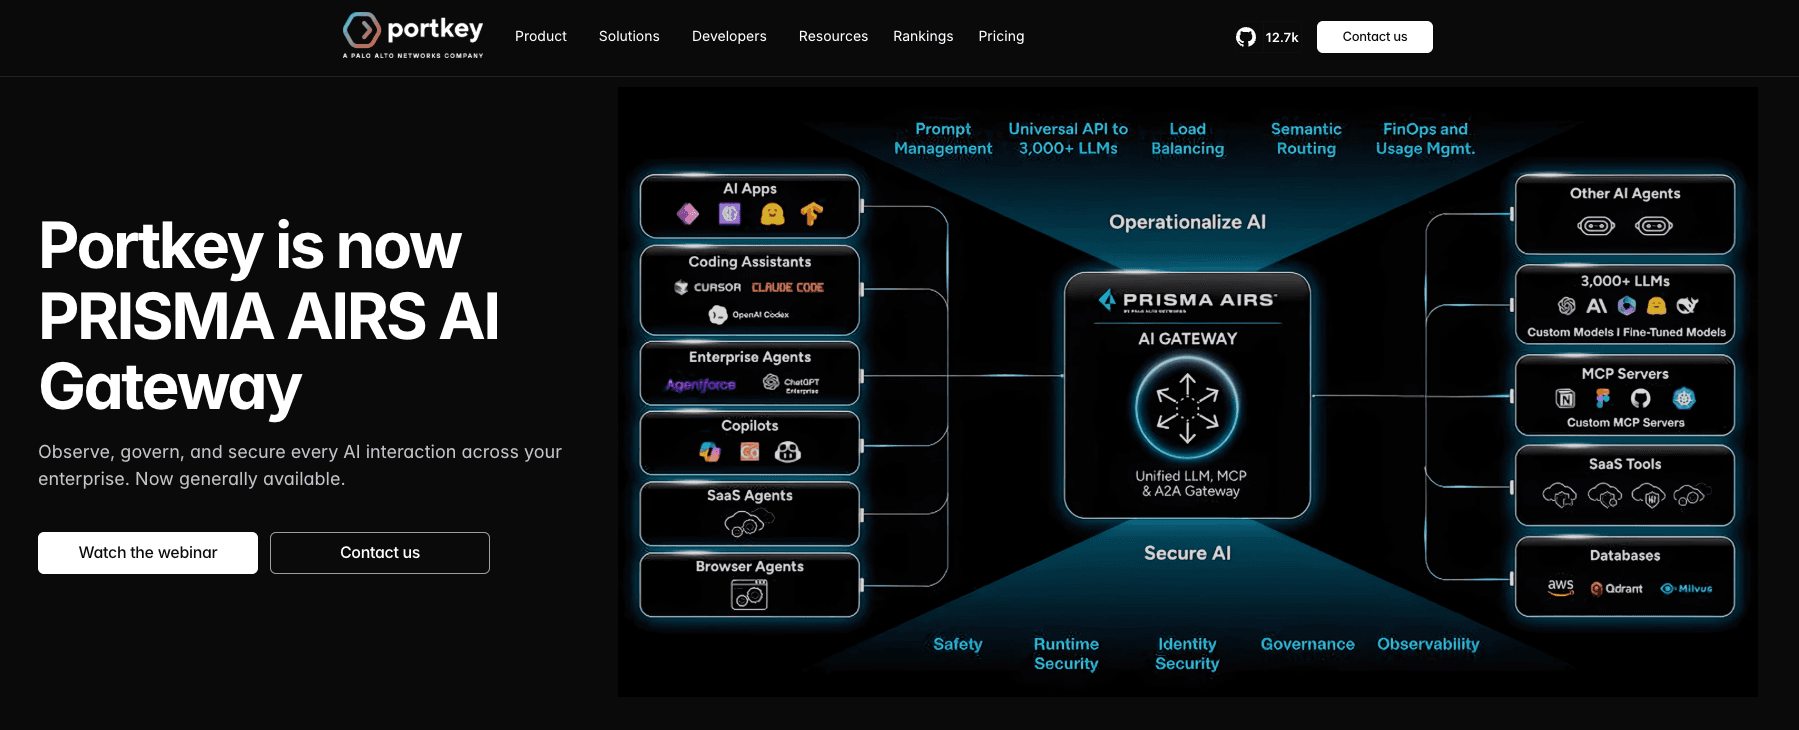This screenshot has width=1799, height=730.
Task: Click the Claude Code logo in the diagram
Action: (788, 287)
